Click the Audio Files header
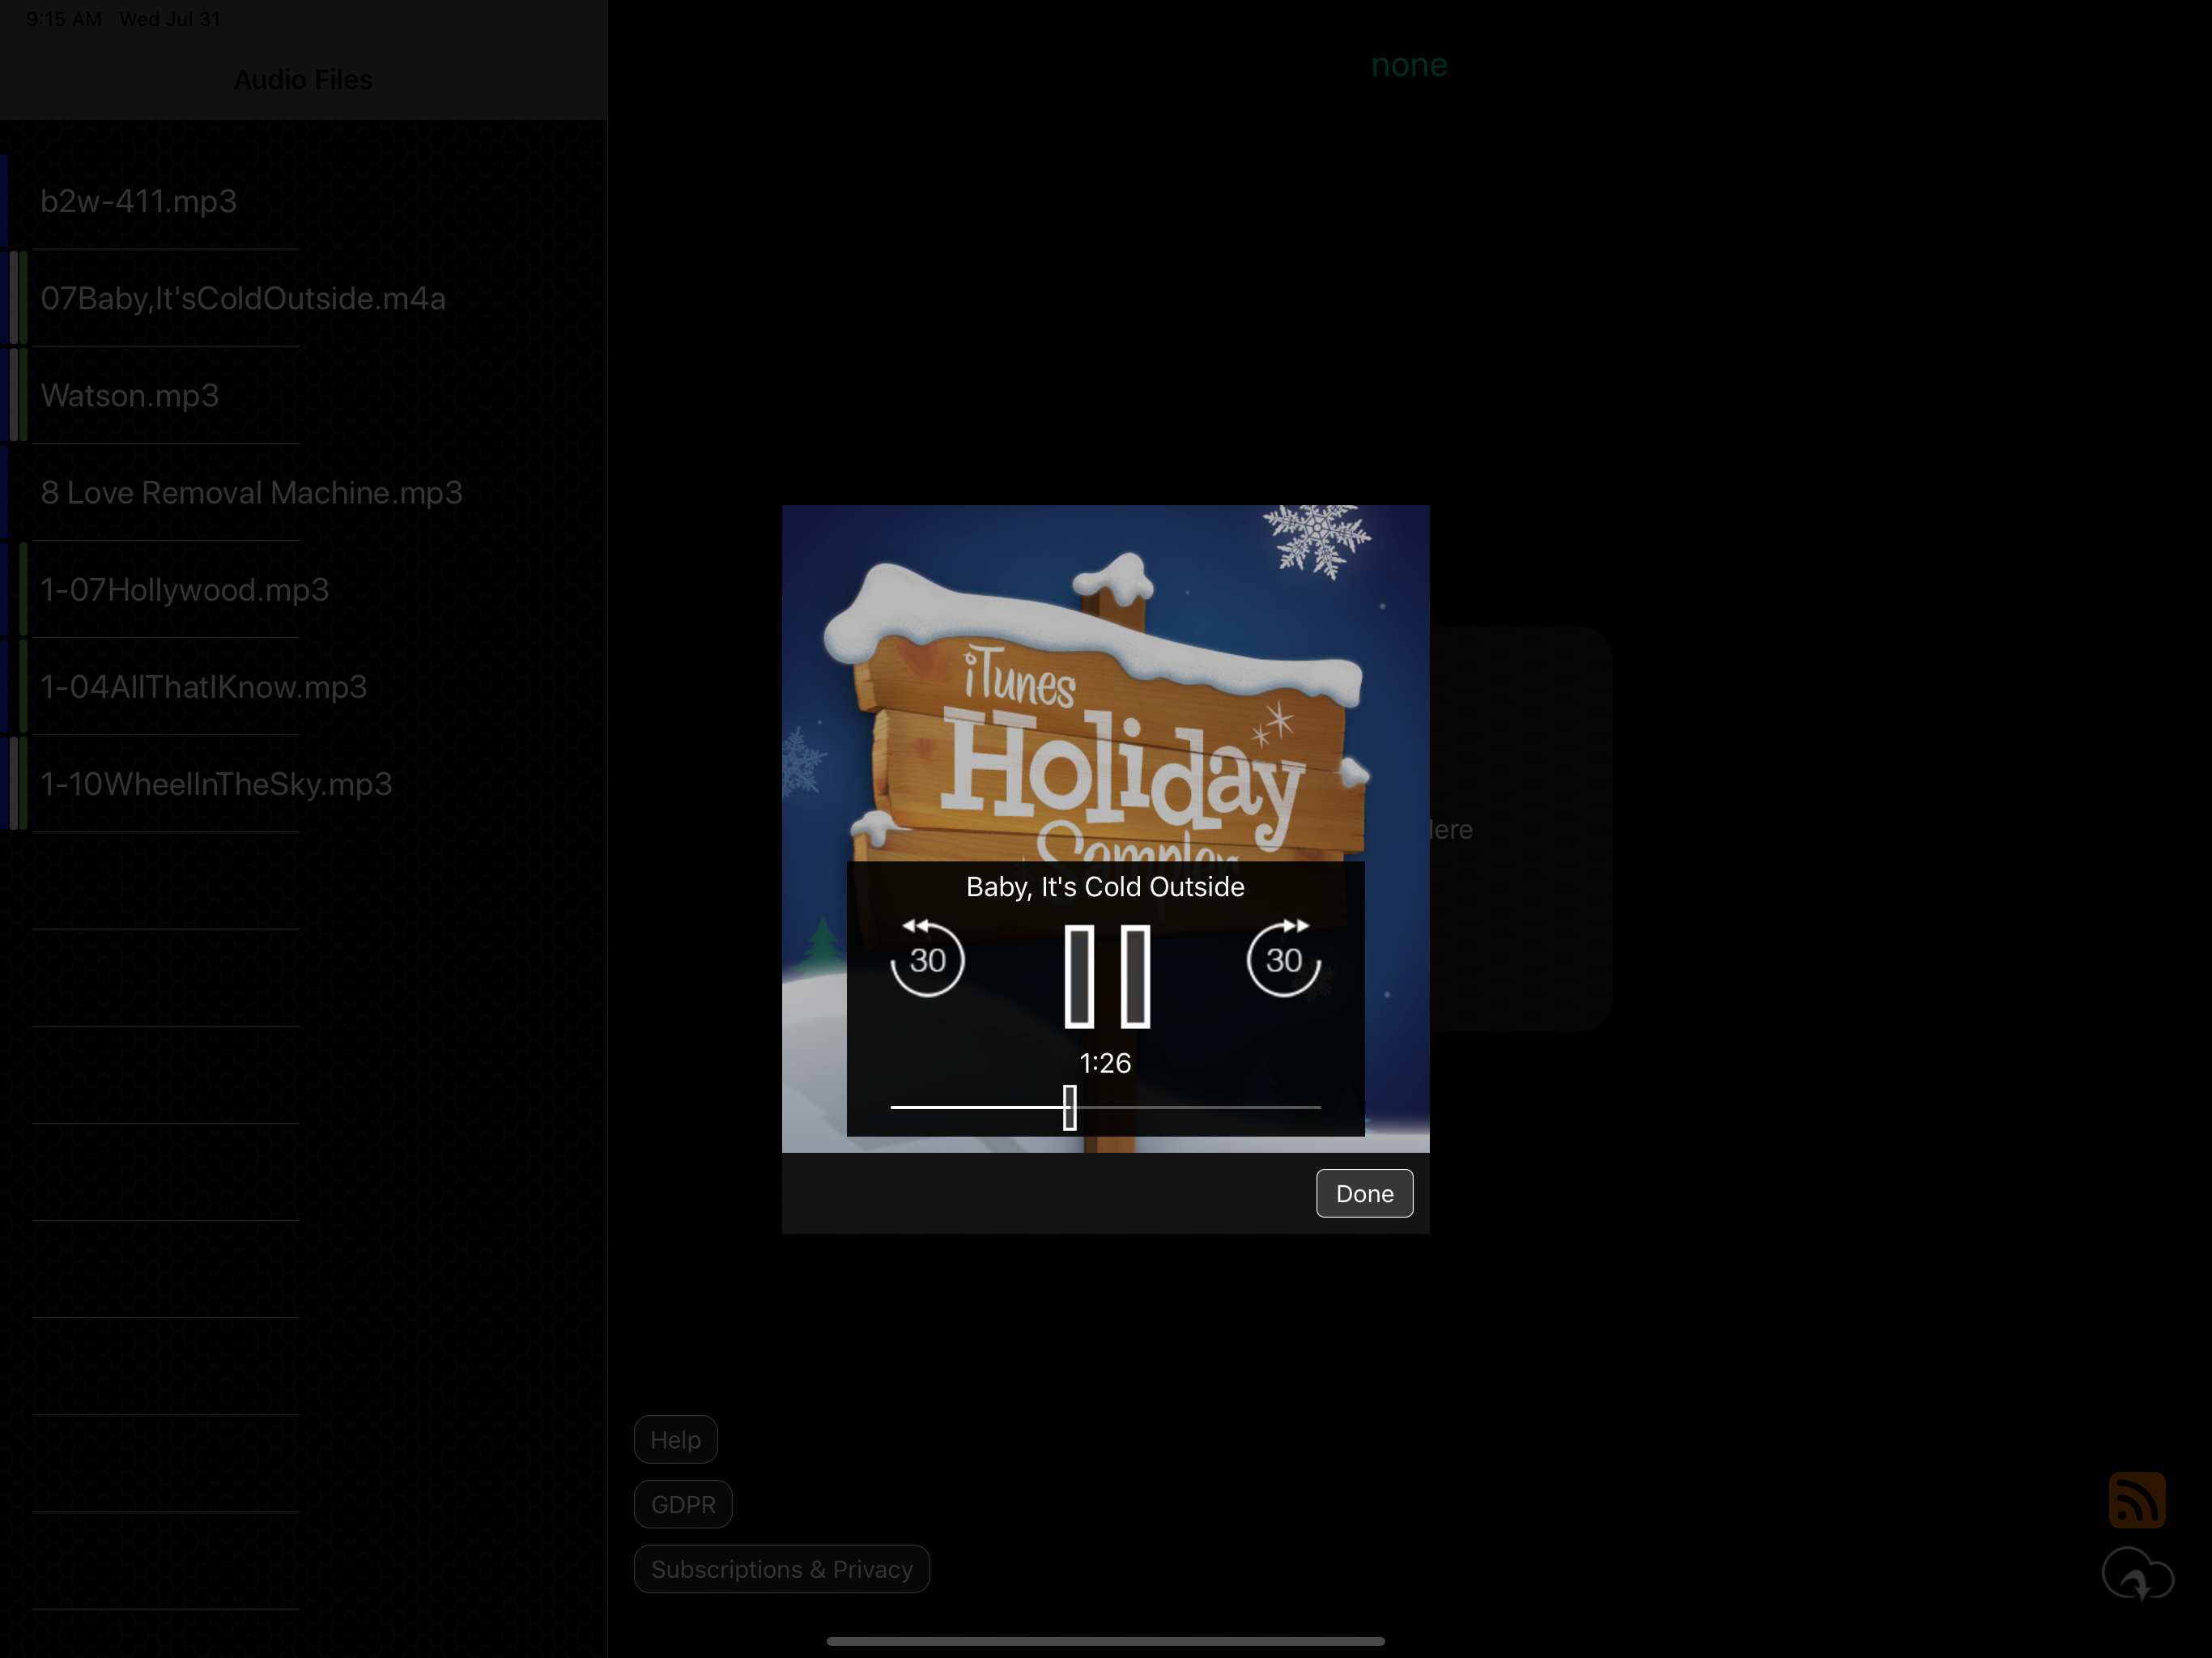 [x=303, y=79]
